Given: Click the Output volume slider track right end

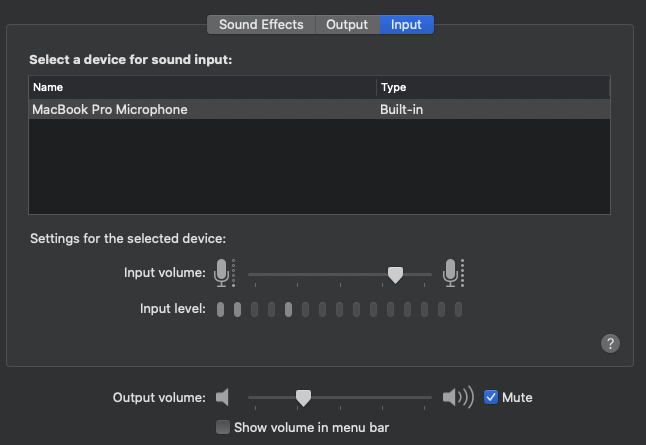Looking at the screenshot, I should tap(428, 397).
